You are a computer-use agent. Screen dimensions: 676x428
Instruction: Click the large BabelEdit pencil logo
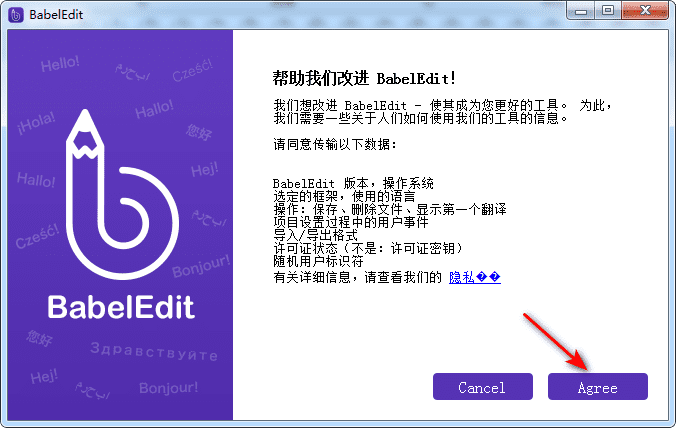point(122,194)
